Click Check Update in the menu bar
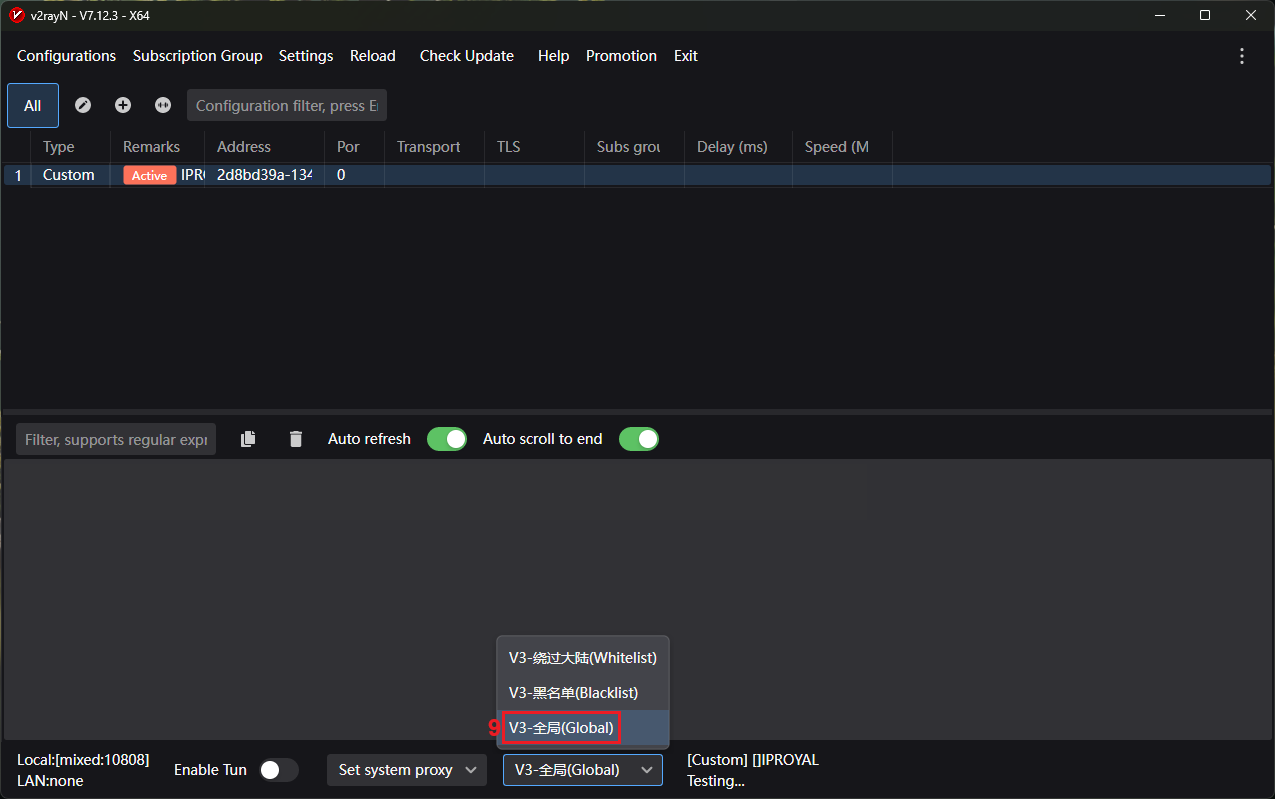The width and height of the screenshot is (1275, 799). 466,56
